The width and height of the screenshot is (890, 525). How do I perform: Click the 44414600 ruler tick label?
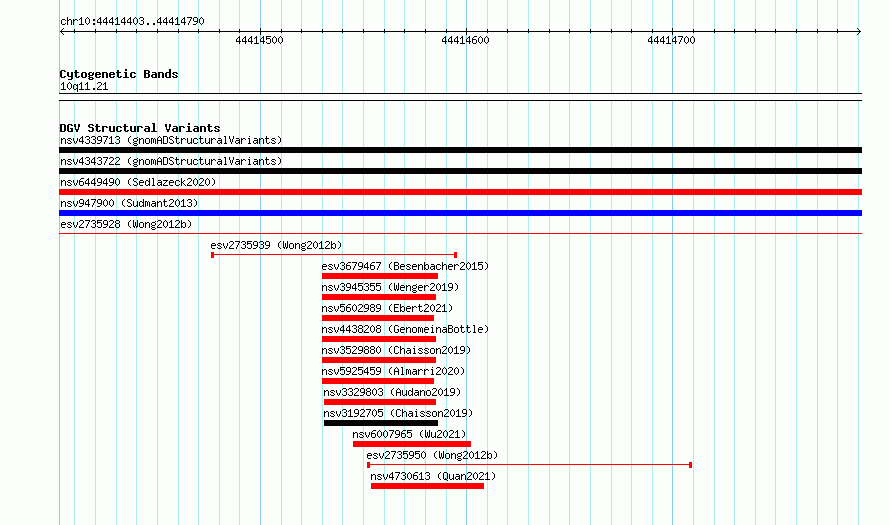click(x=465, y=40)
